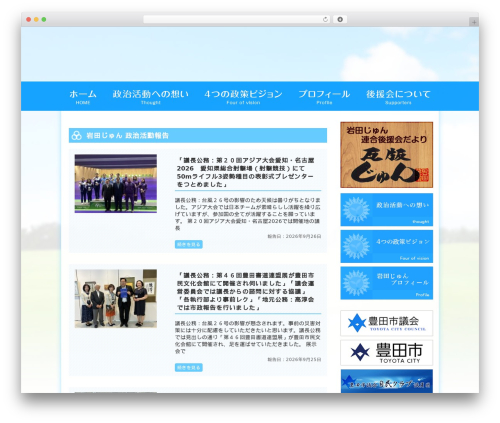Reload the page with the refresh icon
The image size is (500, 423).
click(x=325, y=19)
